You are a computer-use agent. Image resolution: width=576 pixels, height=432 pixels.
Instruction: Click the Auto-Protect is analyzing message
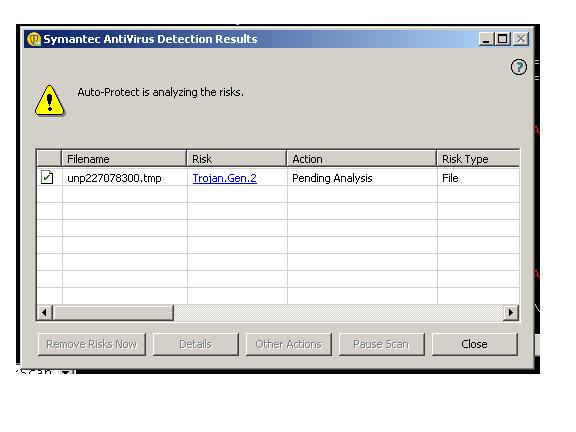tap(161, 92)
